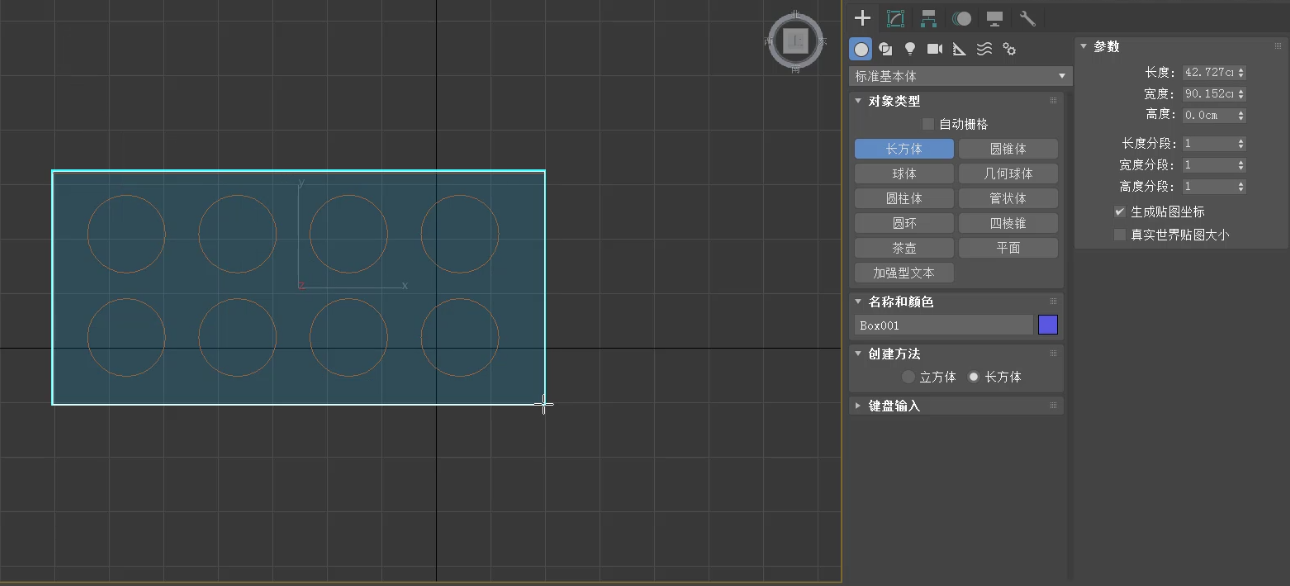Screen dimensions: 1290x586
Task: Enable the 自动栅格 checkbox
Action: (x=928, y=124)
